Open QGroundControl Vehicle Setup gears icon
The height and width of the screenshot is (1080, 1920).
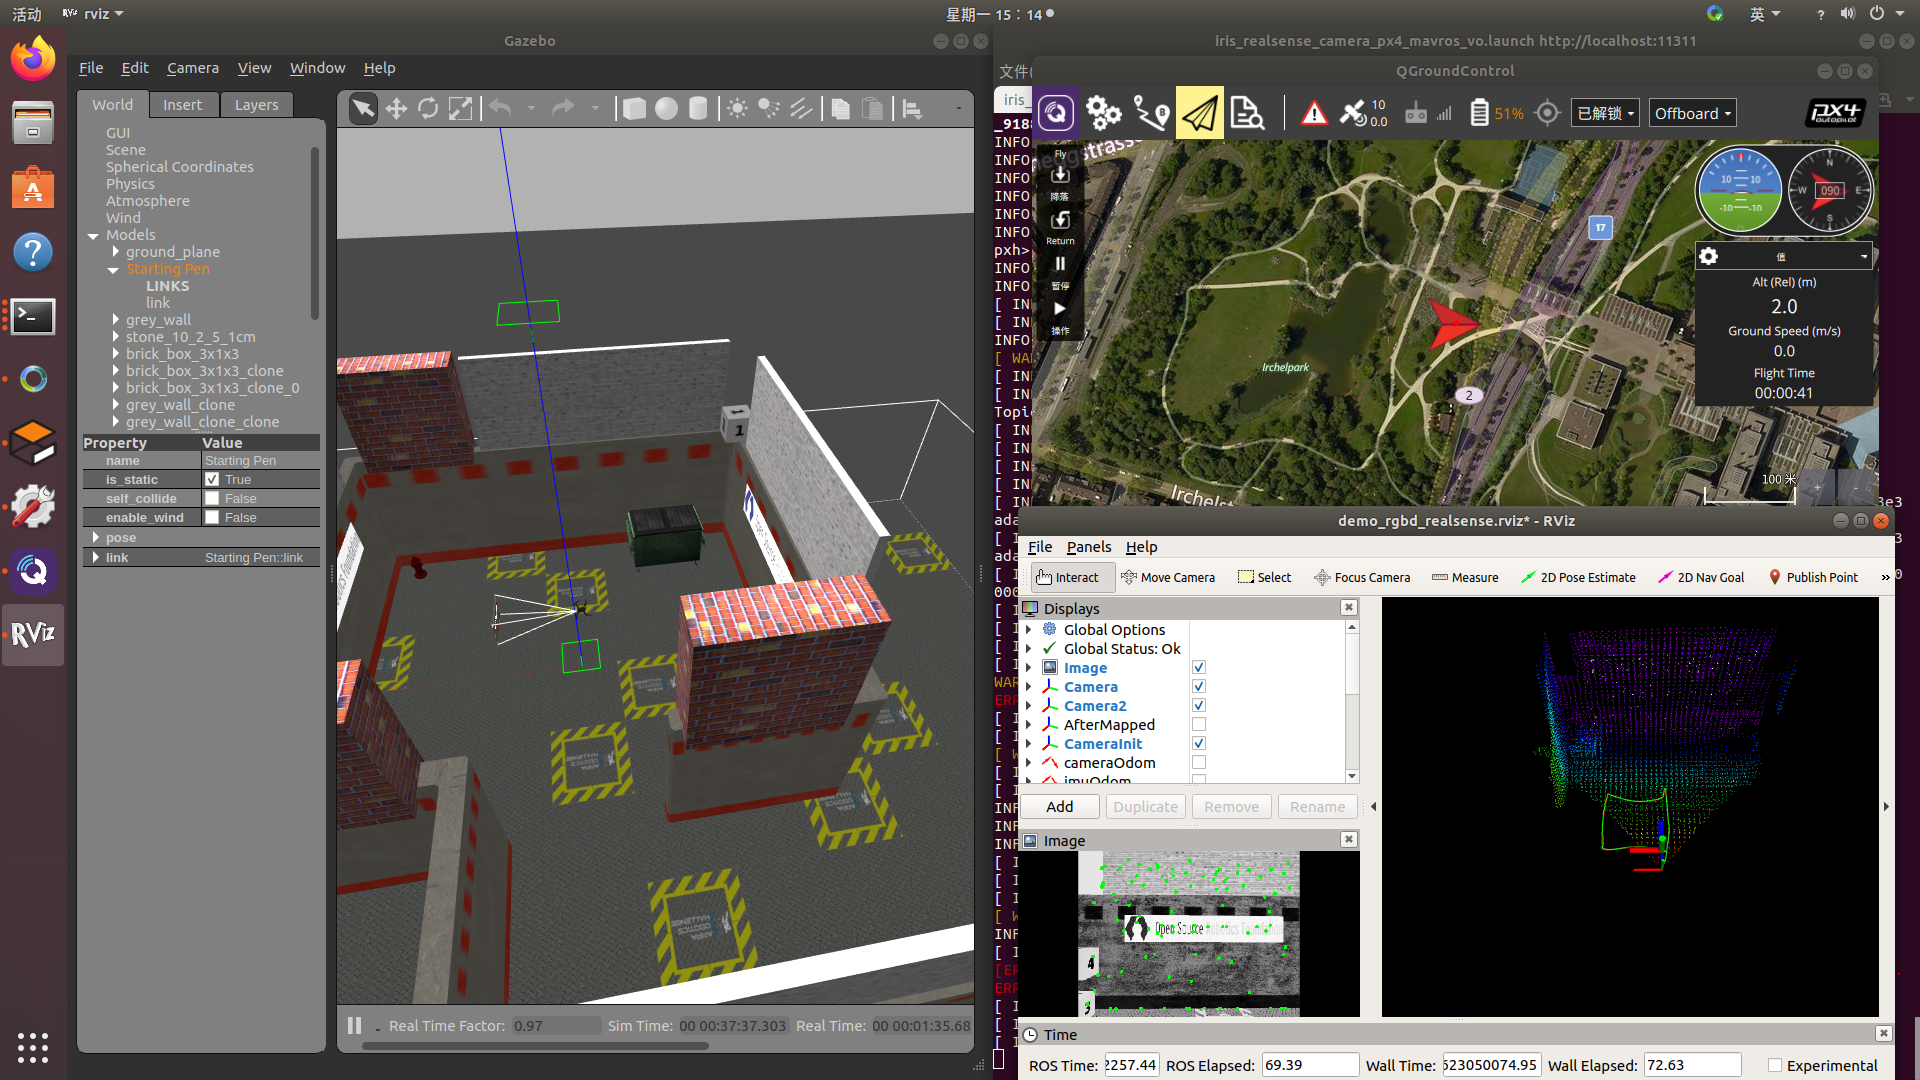(1103, 113)
